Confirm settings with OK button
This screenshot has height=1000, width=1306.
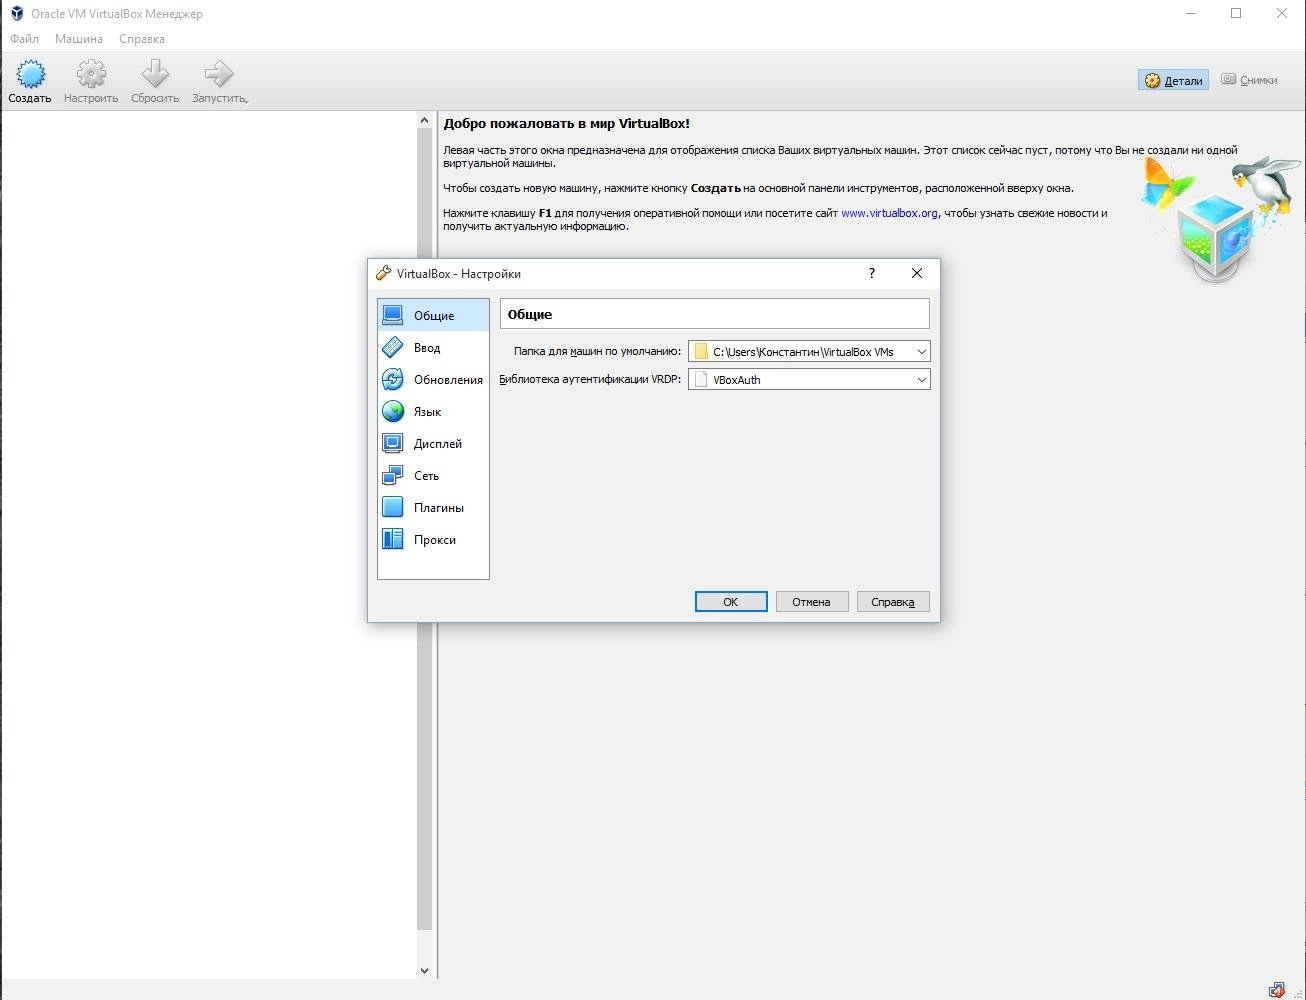[x=731, y=601]
